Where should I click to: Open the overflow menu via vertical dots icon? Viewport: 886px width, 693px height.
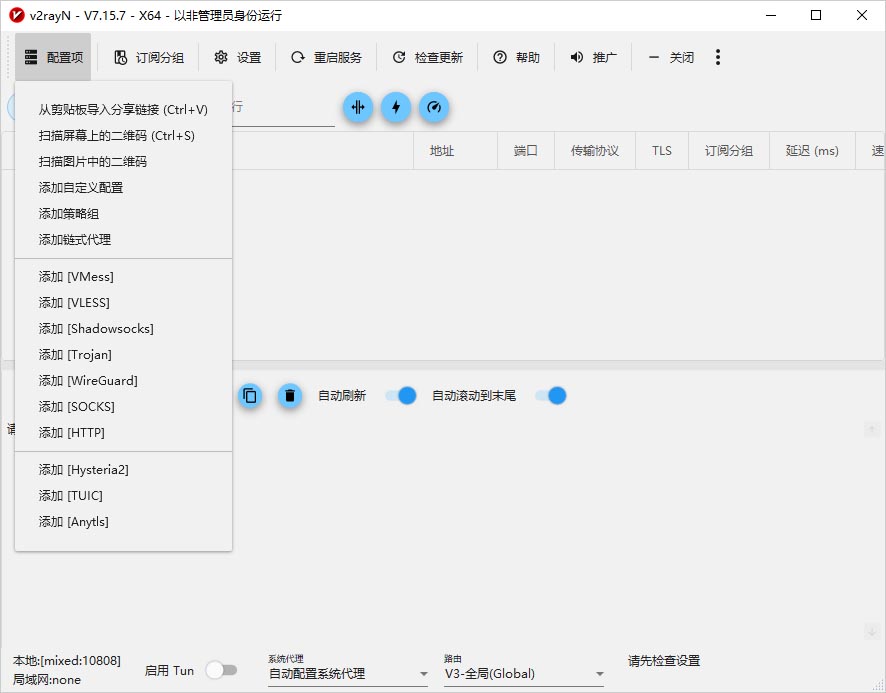tap(718, 57)
